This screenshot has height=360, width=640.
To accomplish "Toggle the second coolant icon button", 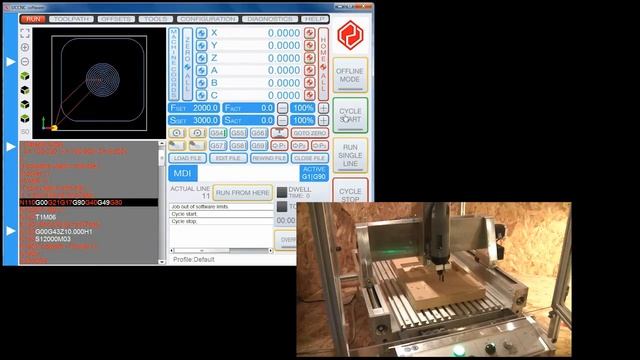I will pyautogui.click(x=197, y=145).
